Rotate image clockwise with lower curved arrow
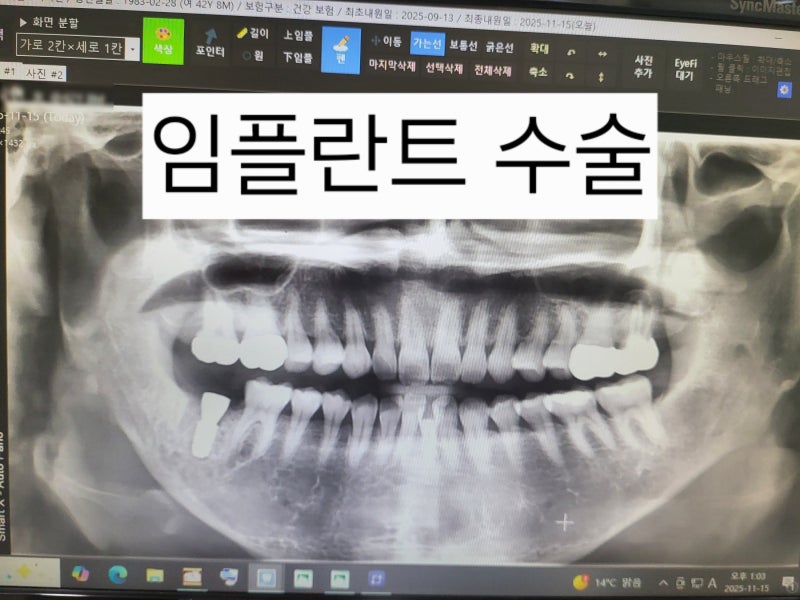 570,76
